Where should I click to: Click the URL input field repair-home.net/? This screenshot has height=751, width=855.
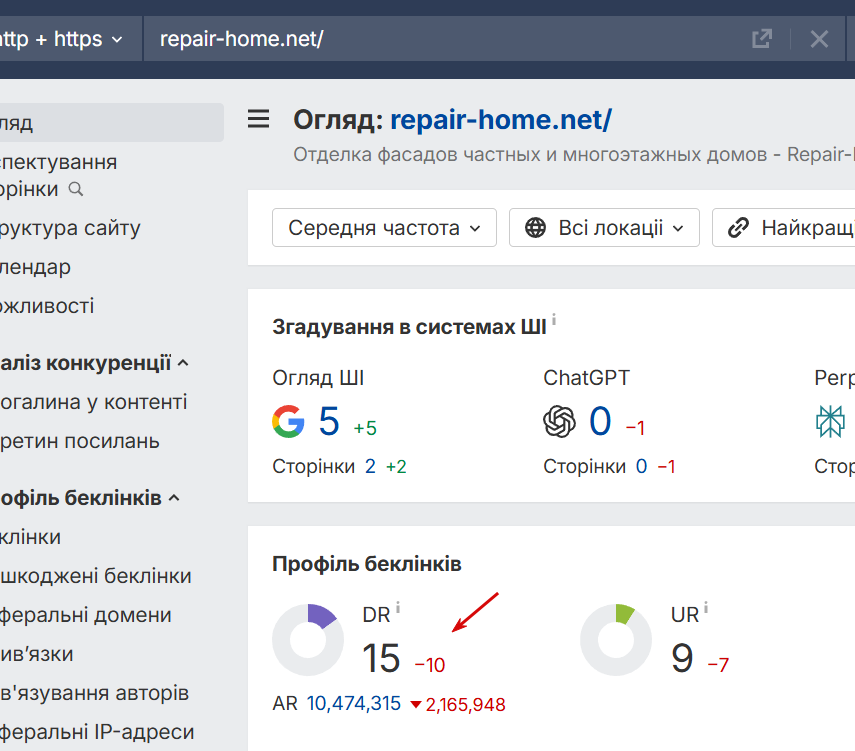click(440, 39)
